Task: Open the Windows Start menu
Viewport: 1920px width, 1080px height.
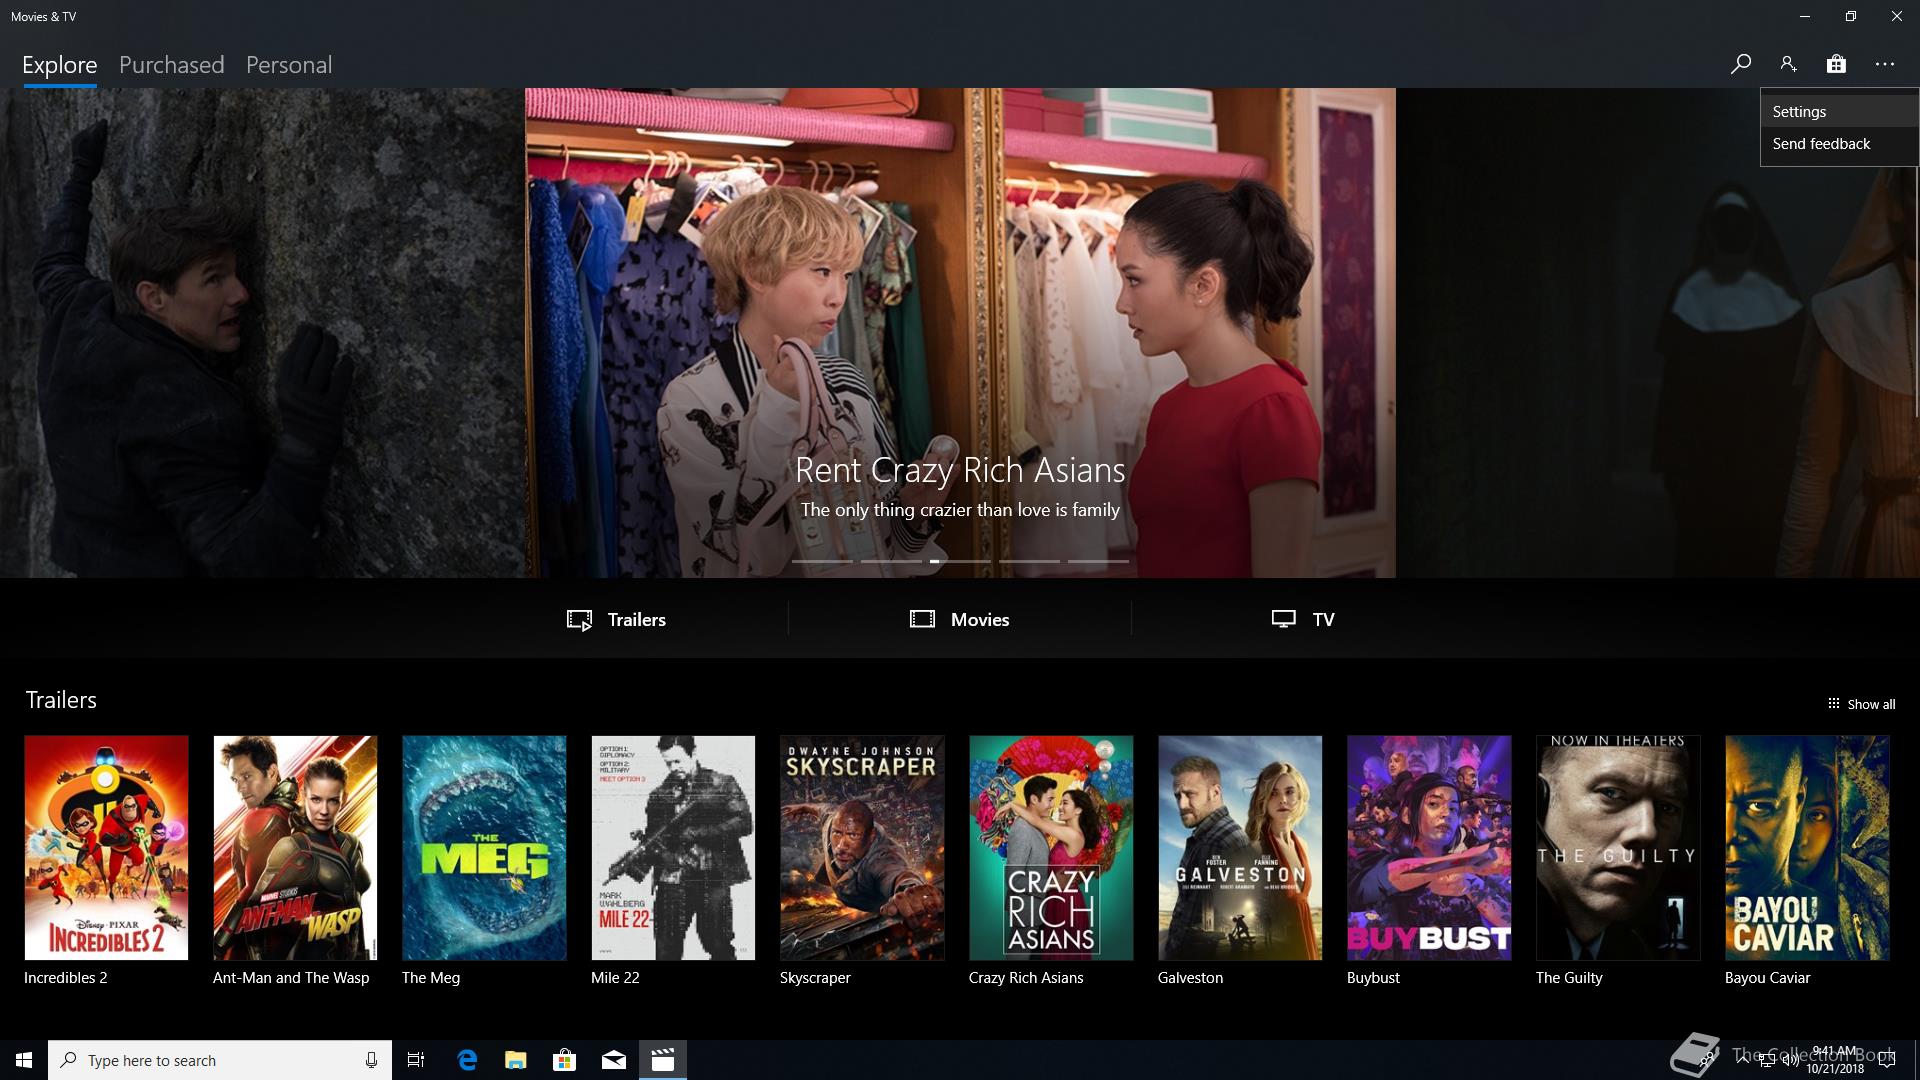Action: tap(24, 1060)
